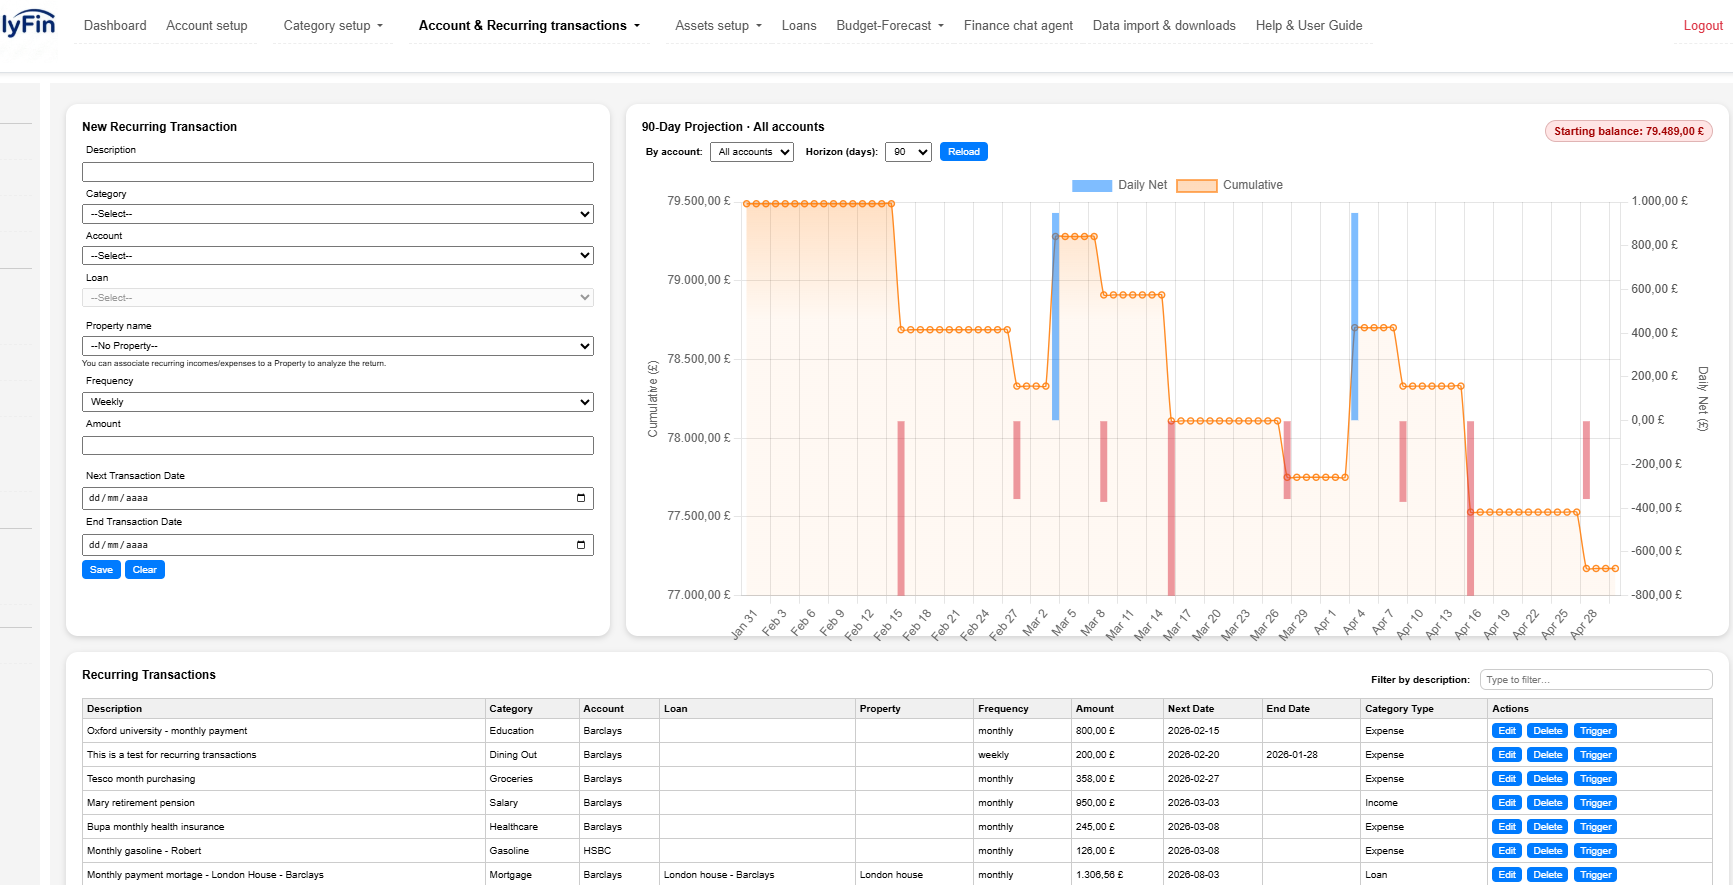Screen dimensions: 1733x885
Task: Open the Finance chat agent
Action: (1018, 26)
